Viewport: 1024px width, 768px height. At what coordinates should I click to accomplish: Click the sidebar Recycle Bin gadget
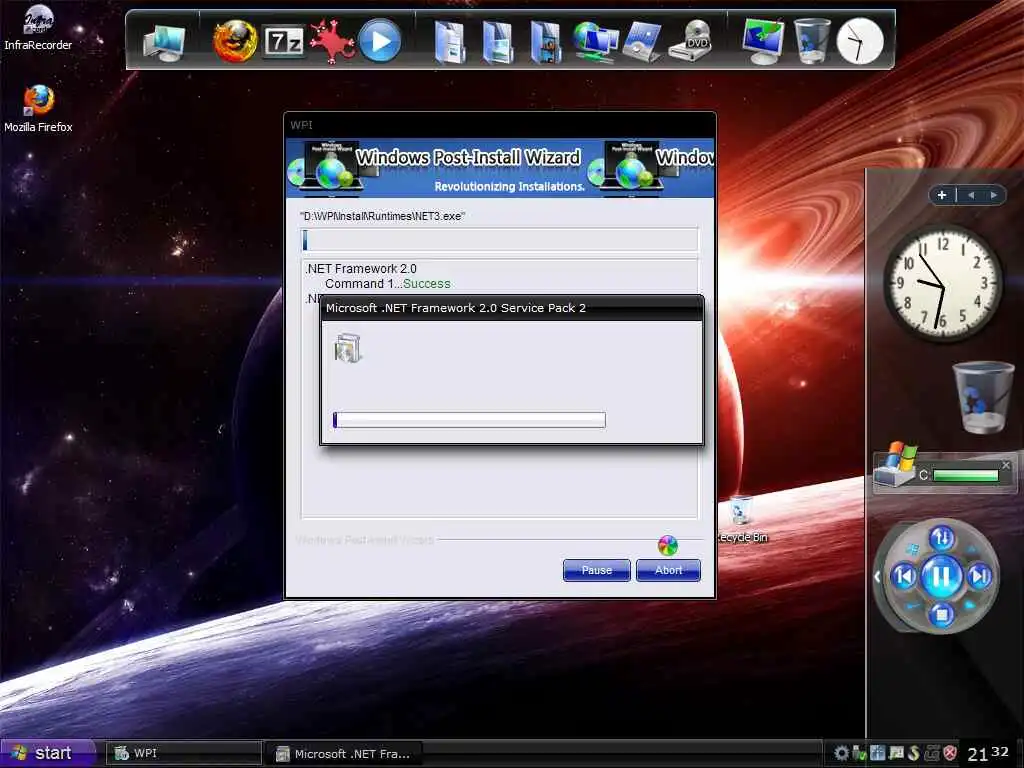[982, 397]
